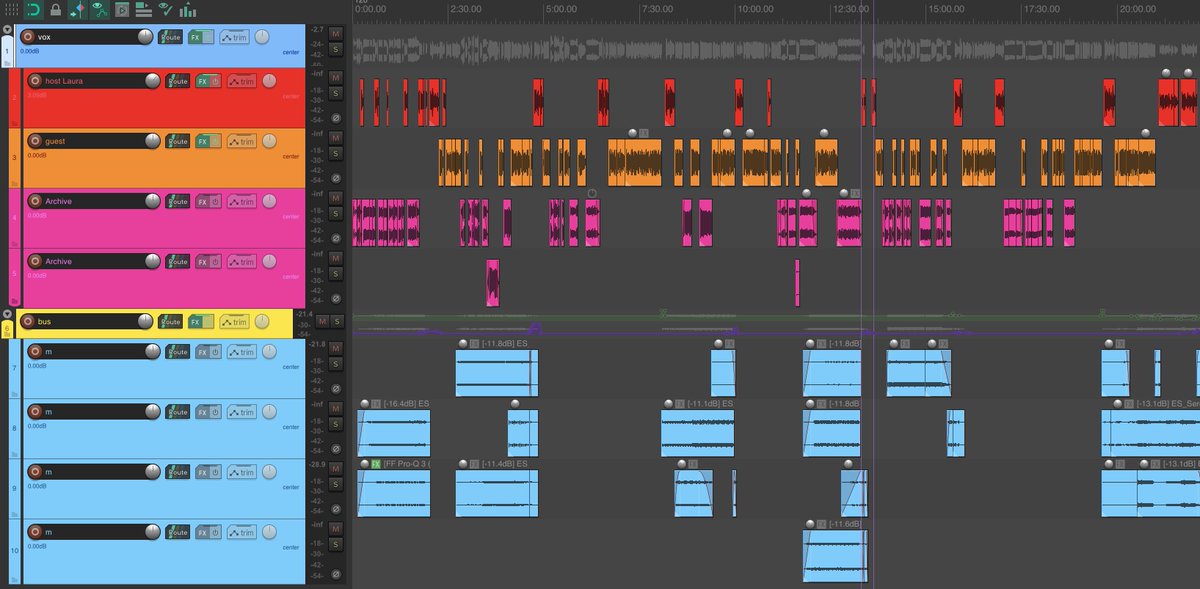
Task: Click the padlock lock icon in toolbar
Action: point(55,10)
